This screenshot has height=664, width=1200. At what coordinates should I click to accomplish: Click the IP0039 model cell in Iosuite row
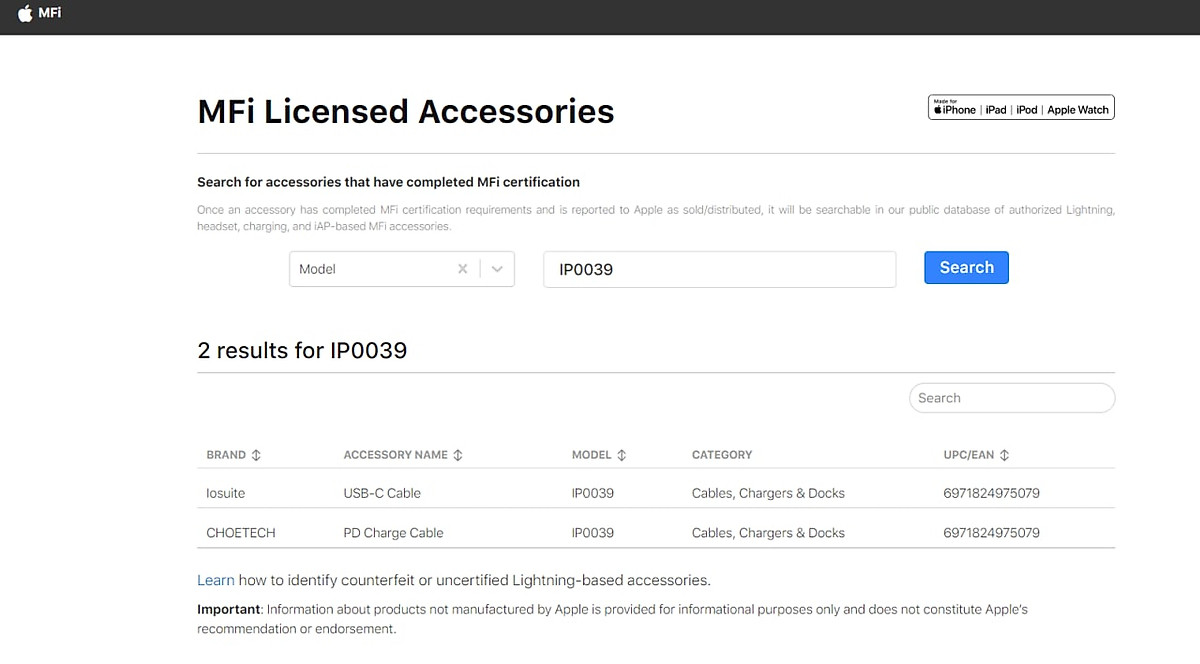(593, 493)
